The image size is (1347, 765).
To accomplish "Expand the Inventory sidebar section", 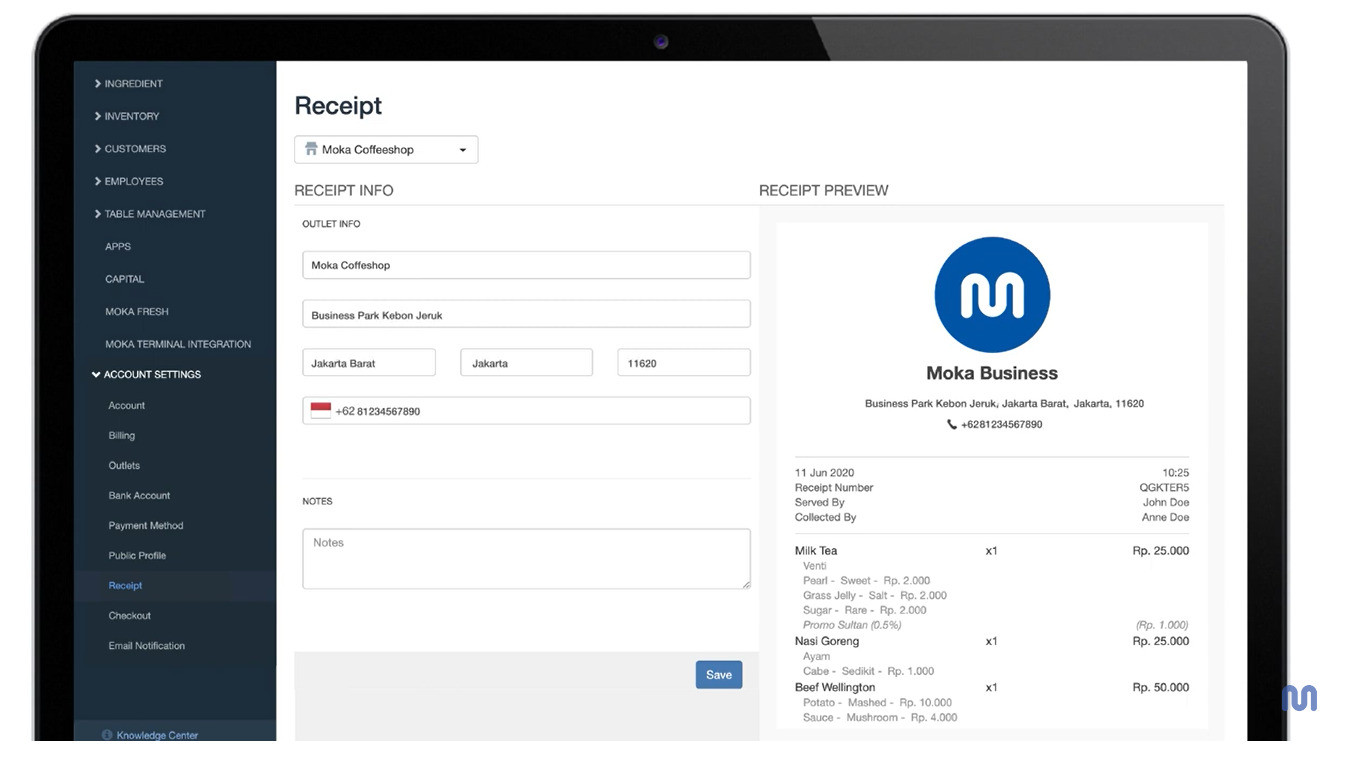I will click(x=131, y=116).
